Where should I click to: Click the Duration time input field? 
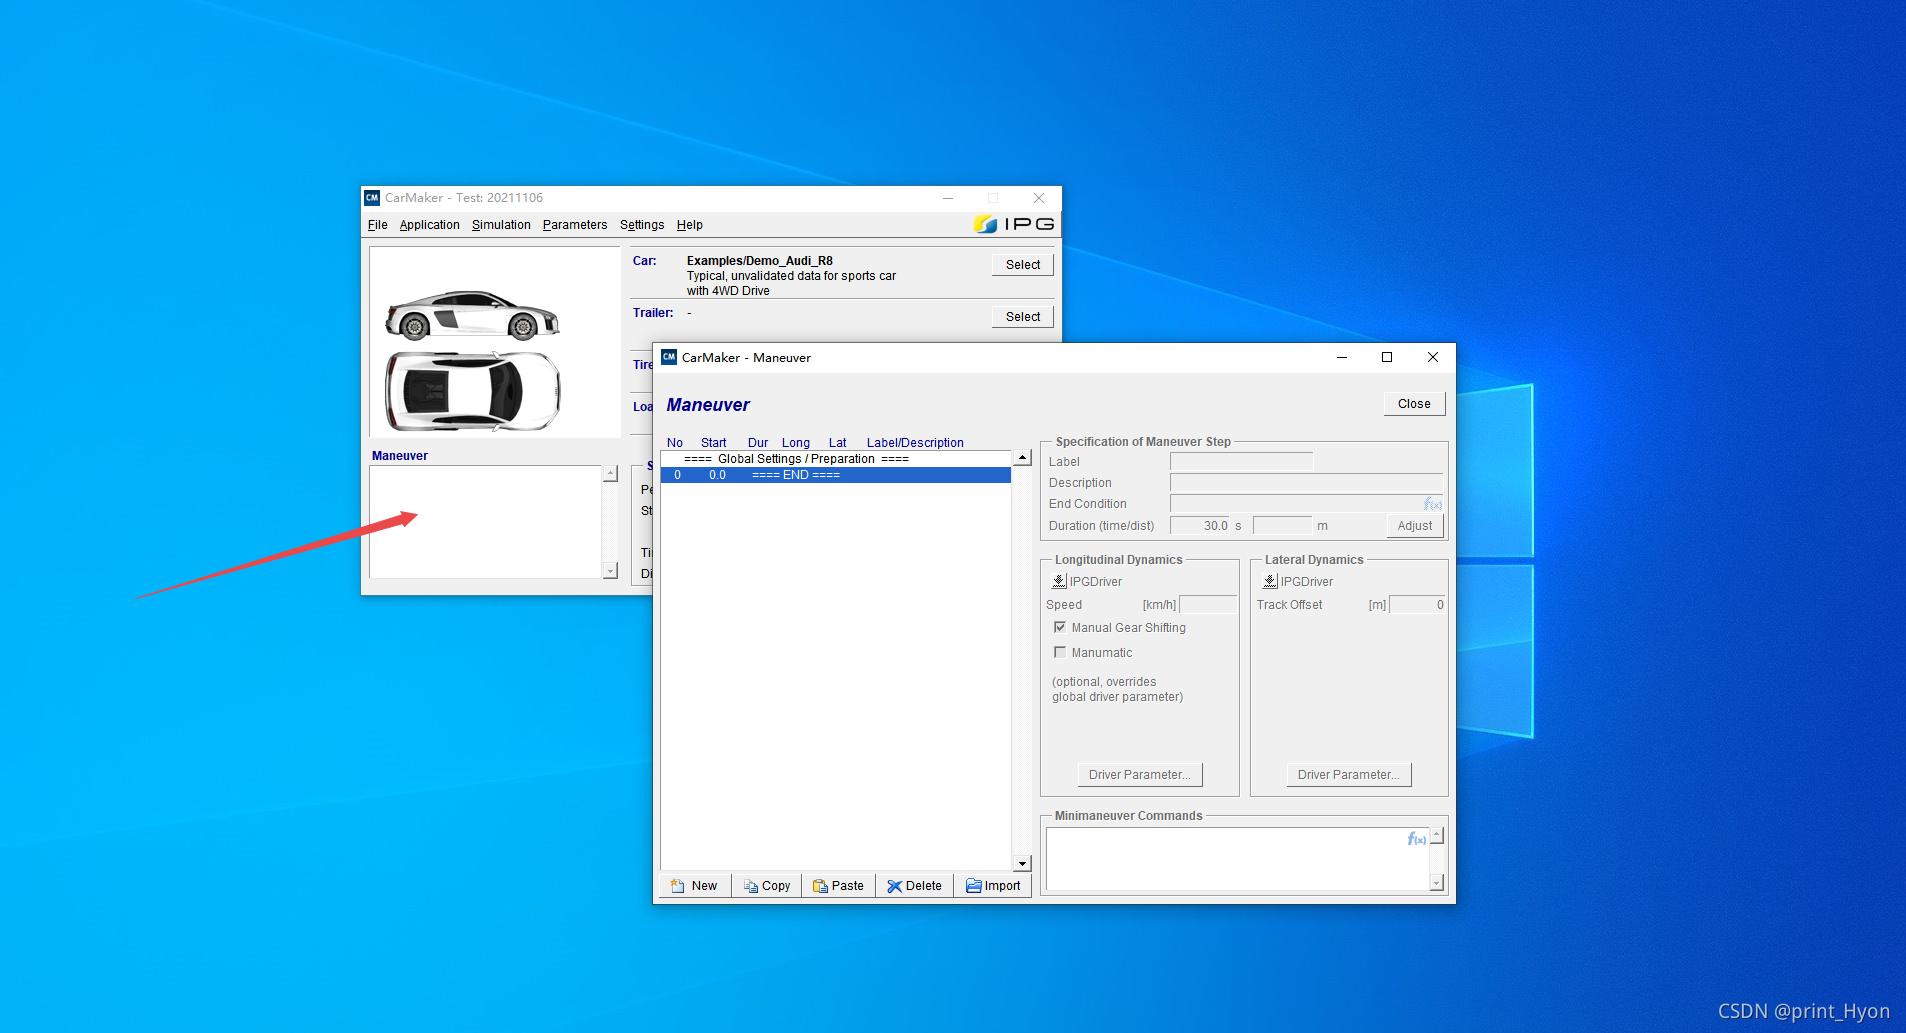point(1200,526)
